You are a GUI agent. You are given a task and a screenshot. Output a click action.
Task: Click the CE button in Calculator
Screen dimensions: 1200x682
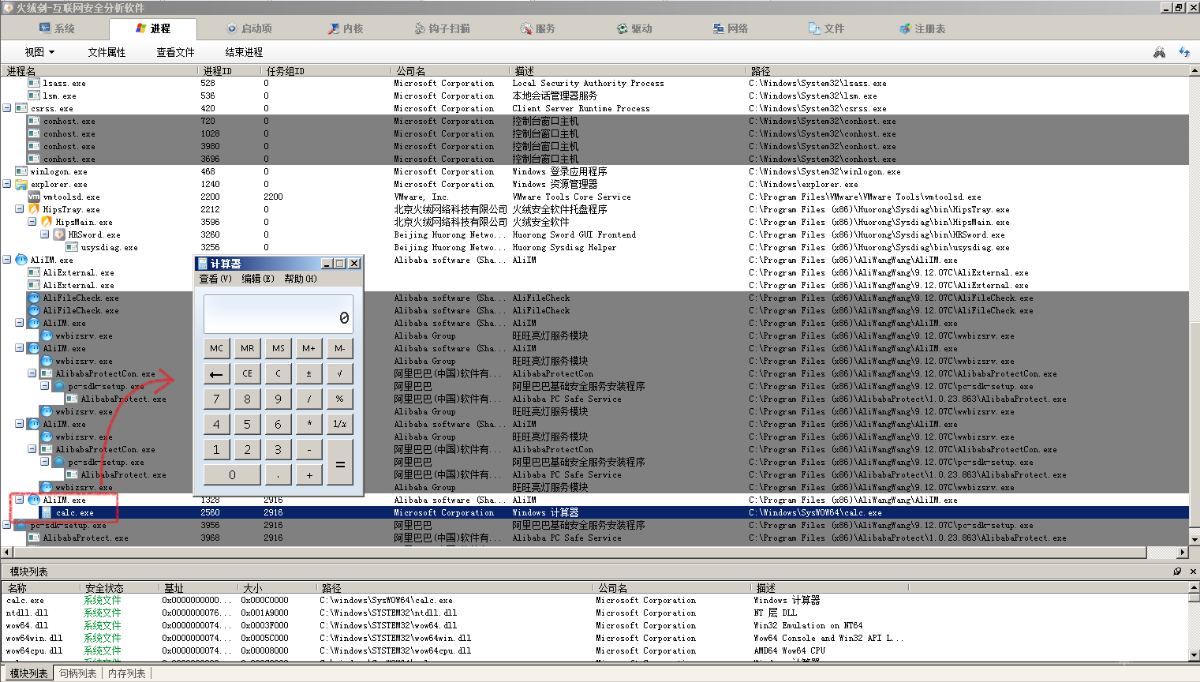tap(247, 373)
